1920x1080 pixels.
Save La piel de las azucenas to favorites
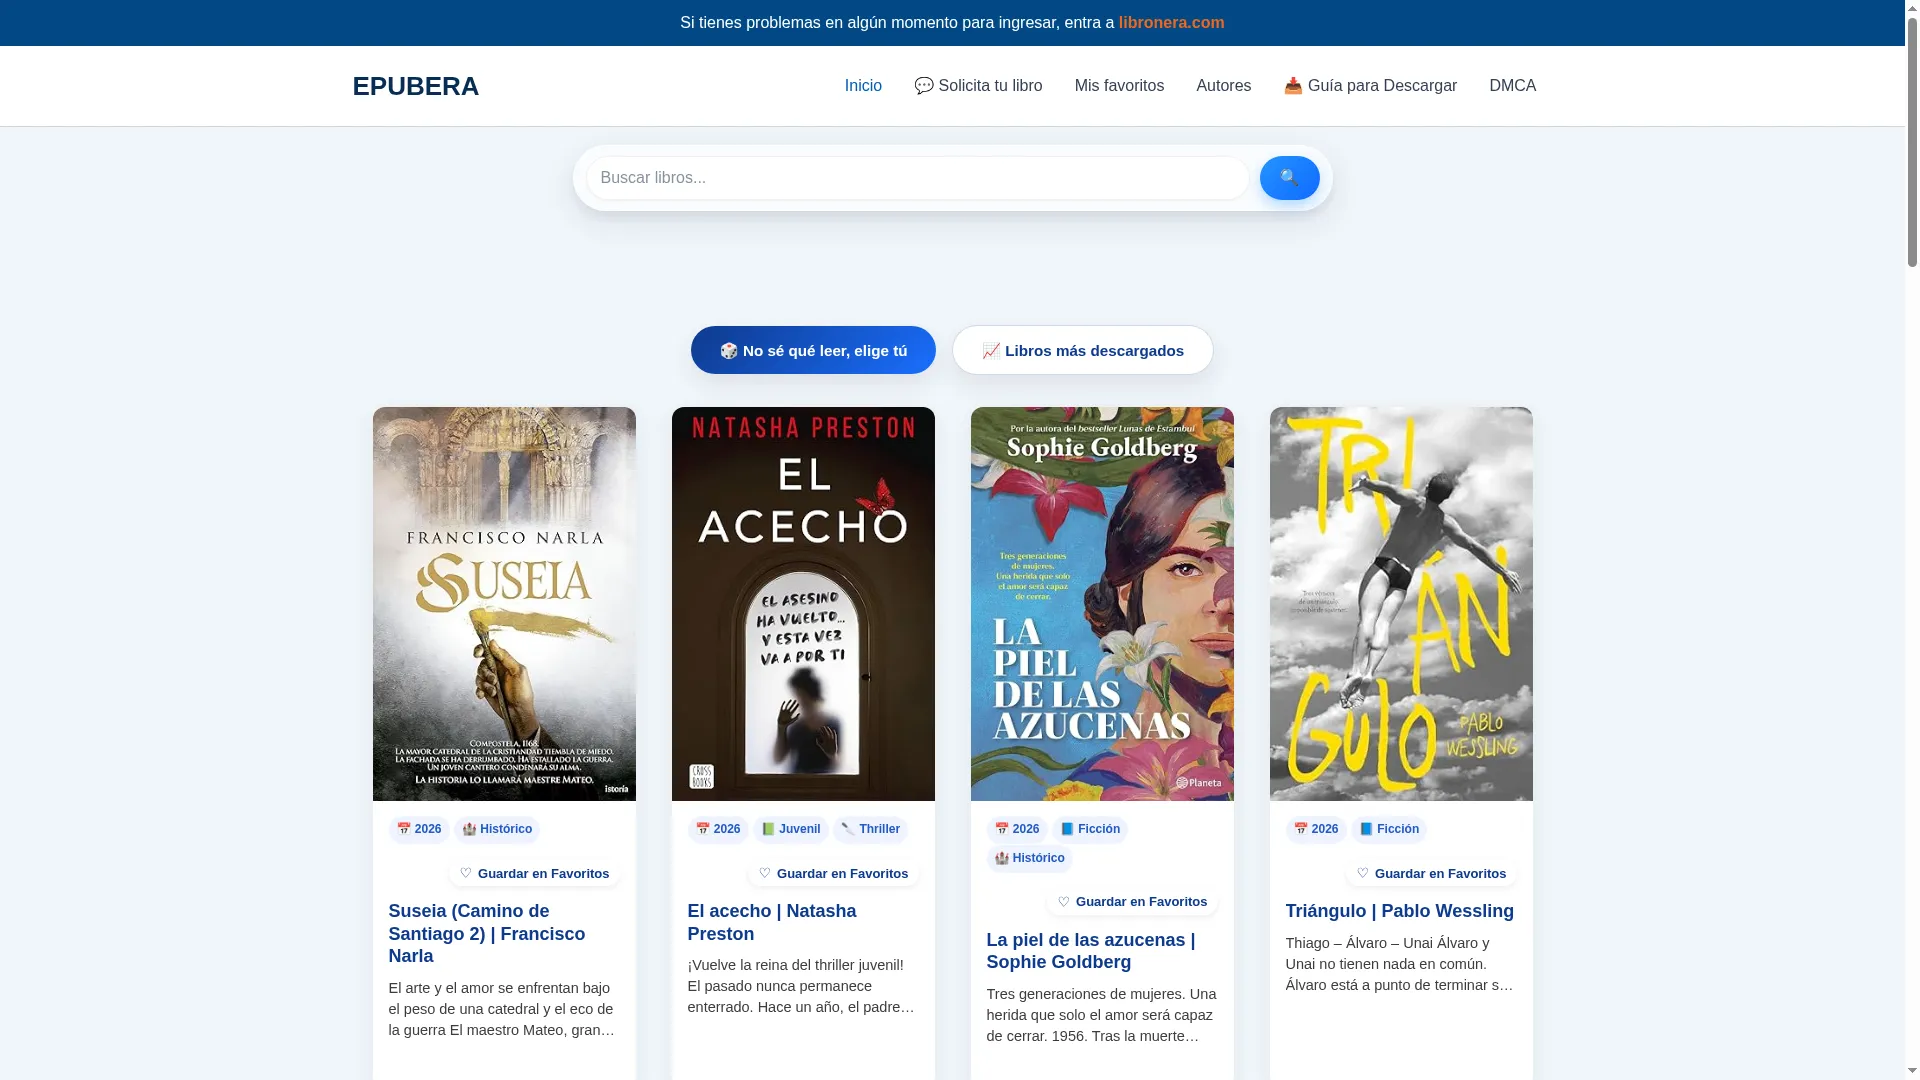click(x=1132, y=902)
